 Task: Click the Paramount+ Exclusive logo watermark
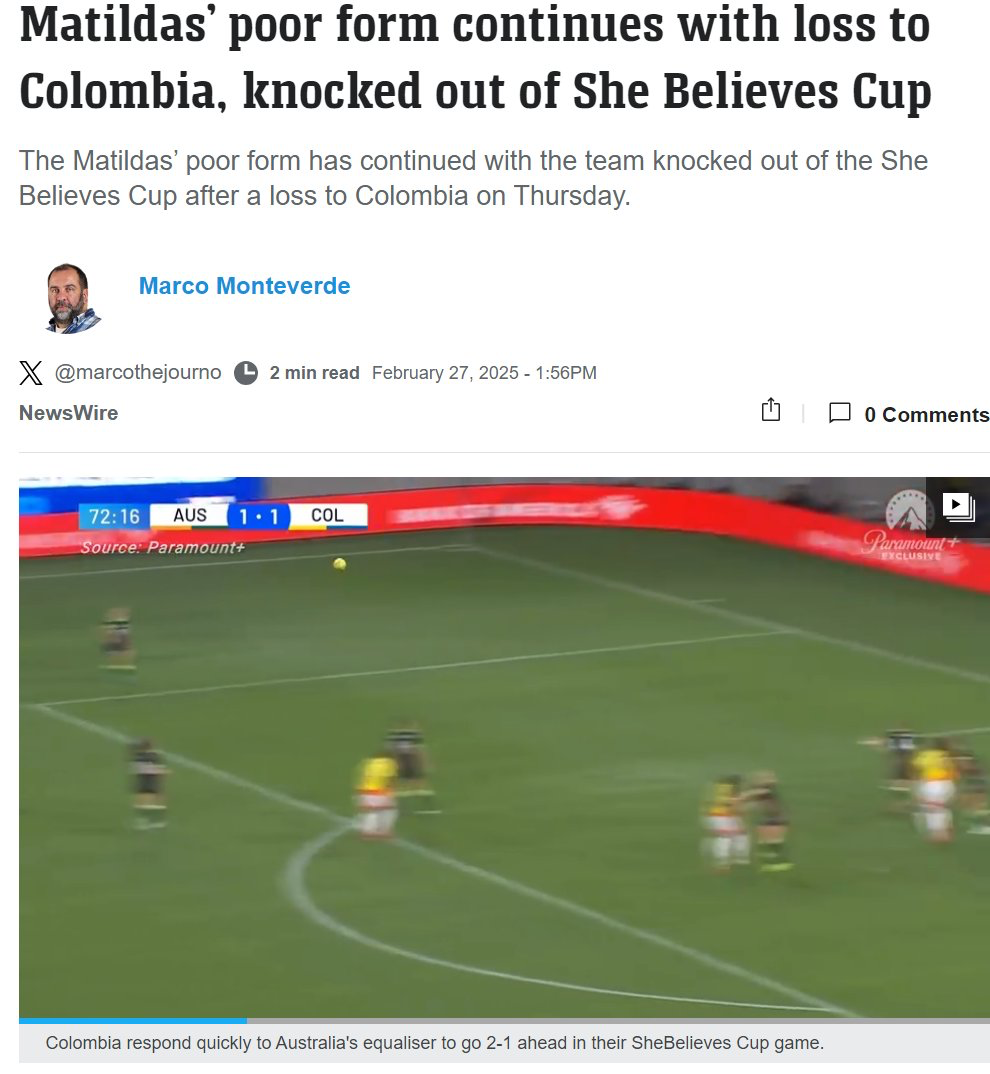[x=911, y=526]
